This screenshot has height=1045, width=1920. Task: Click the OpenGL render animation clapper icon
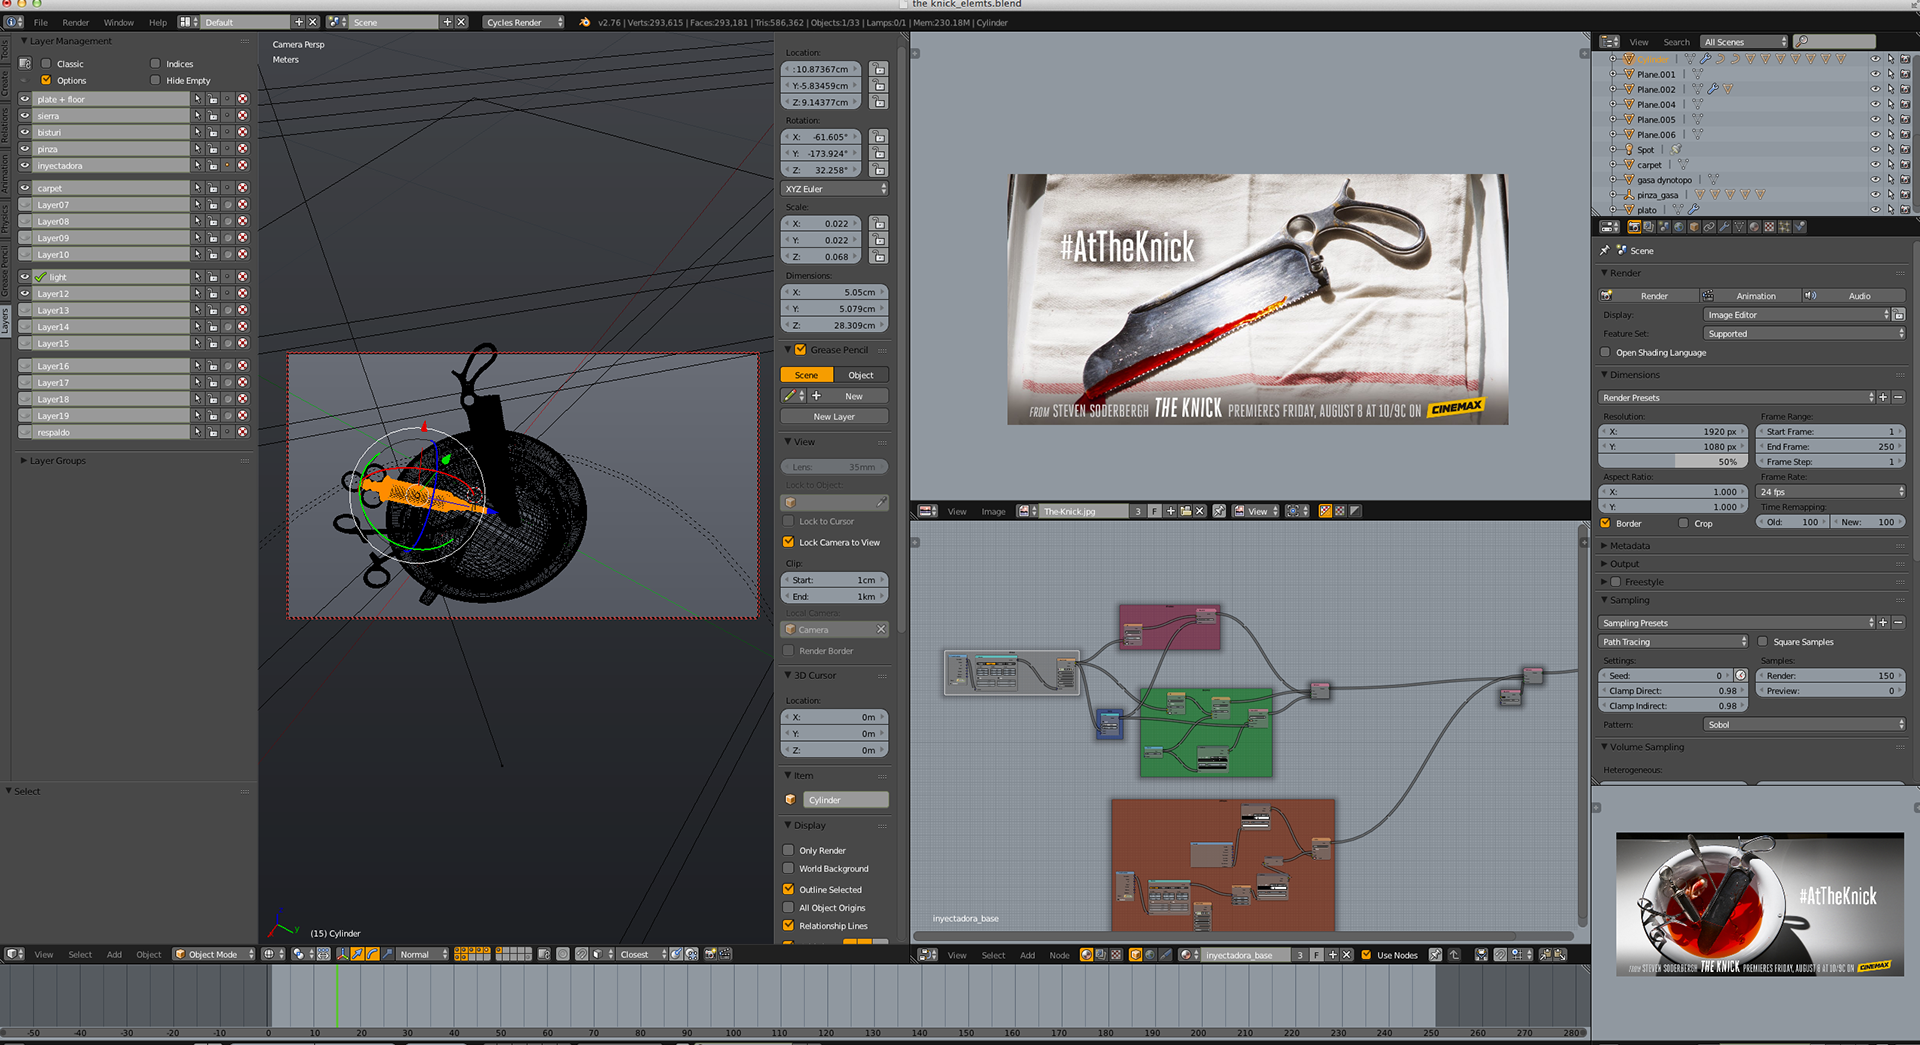click(725, 954)
